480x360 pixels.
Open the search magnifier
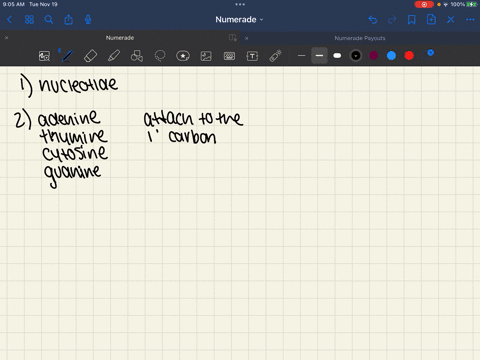[49, 20]
